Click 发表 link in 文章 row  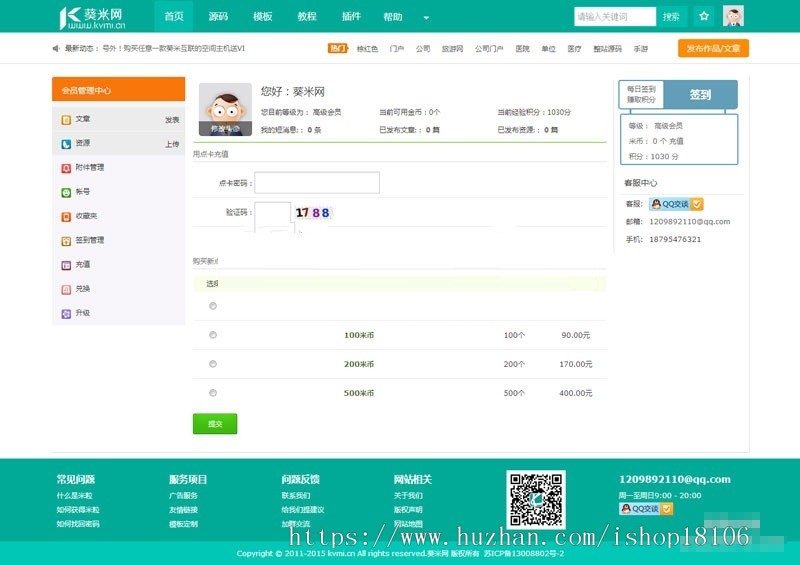point(172,120)
